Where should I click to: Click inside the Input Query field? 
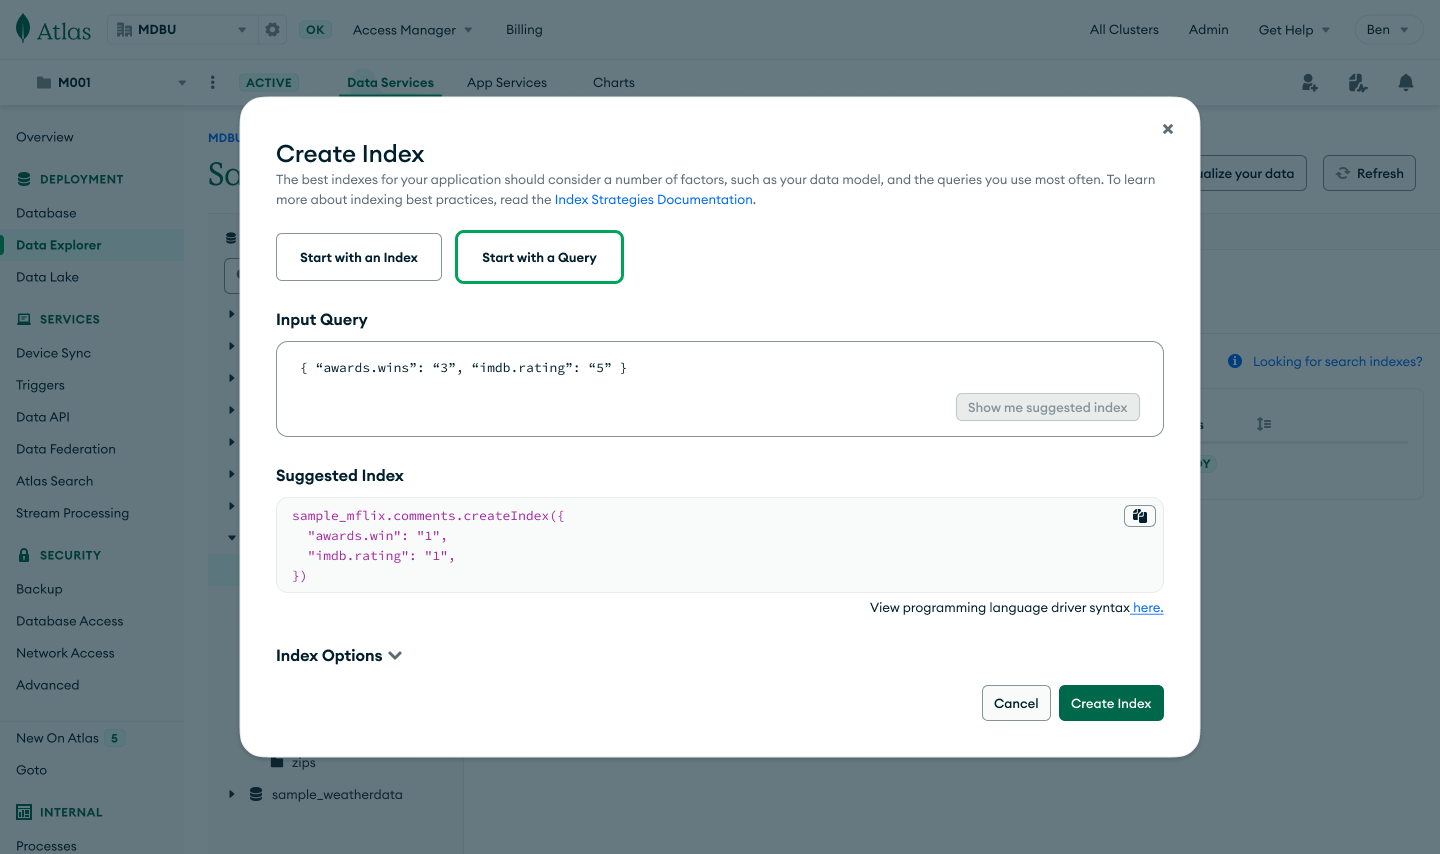[x=720, y=389]
